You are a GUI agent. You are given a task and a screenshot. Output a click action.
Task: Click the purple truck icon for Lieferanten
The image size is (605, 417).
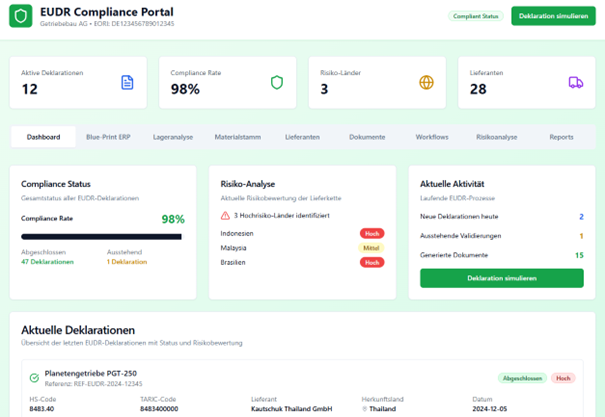point(576,82)
